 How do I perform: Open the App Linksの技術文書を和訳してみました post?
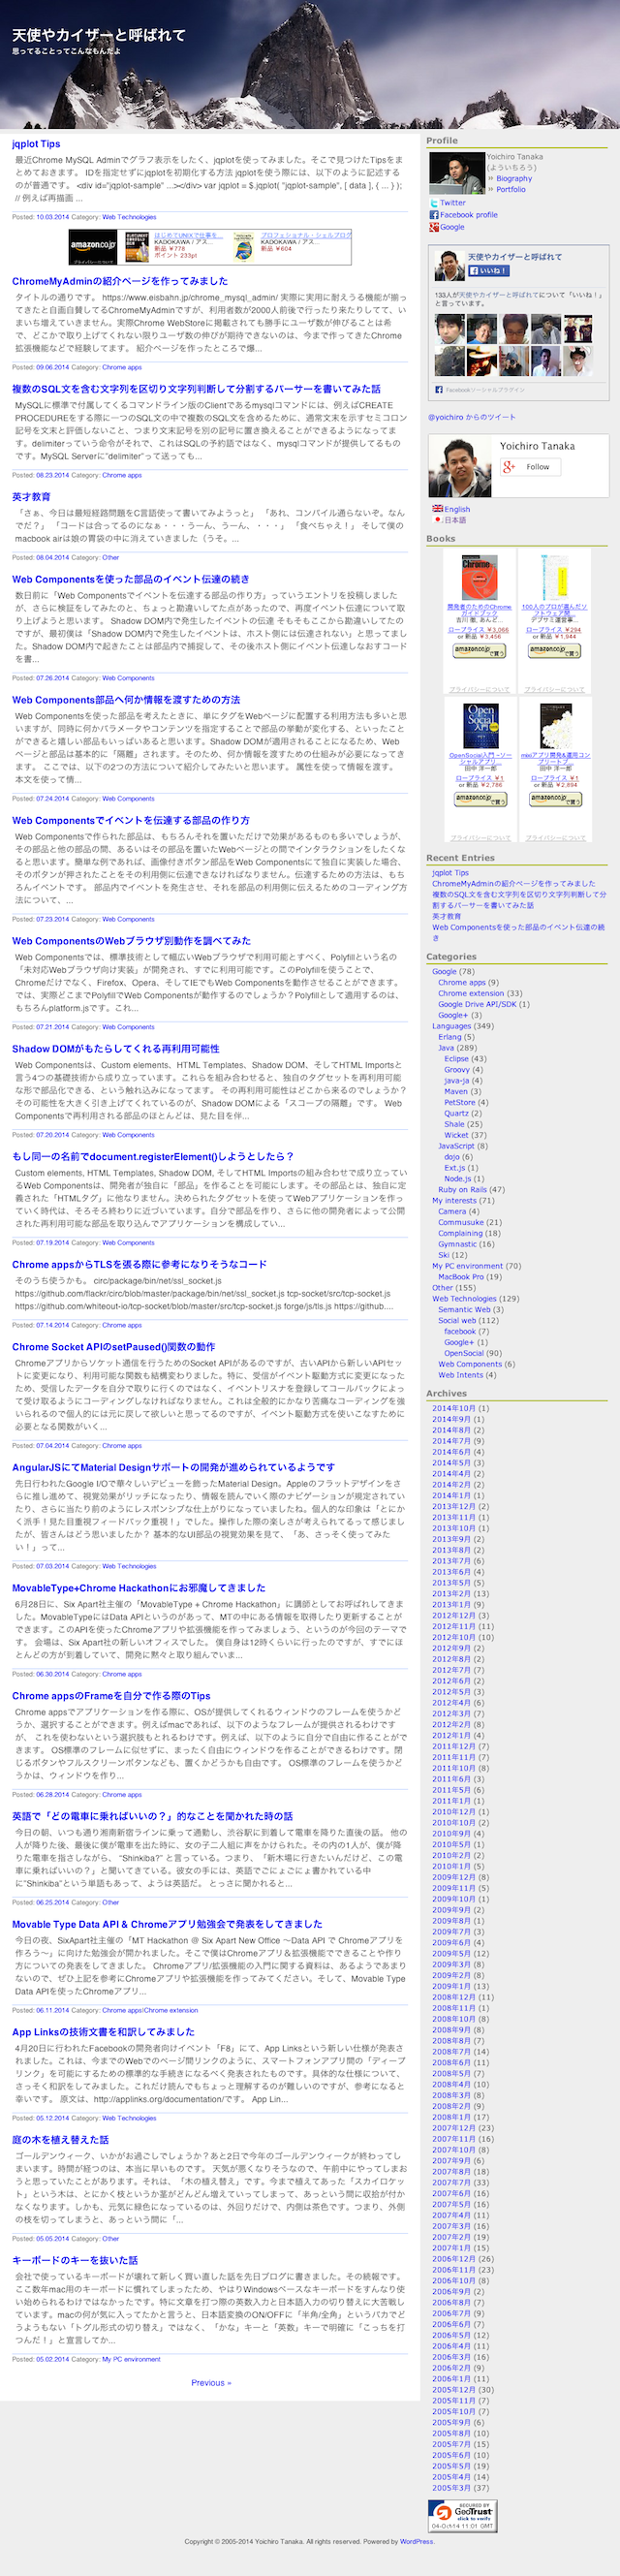tap(103, 2031)
